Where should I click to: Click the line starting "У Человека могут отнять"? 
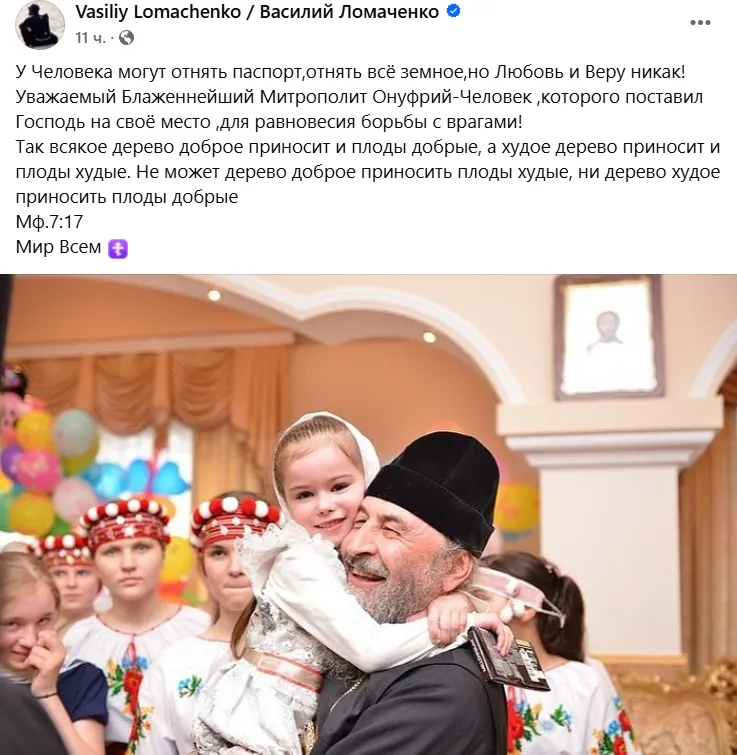350,72
